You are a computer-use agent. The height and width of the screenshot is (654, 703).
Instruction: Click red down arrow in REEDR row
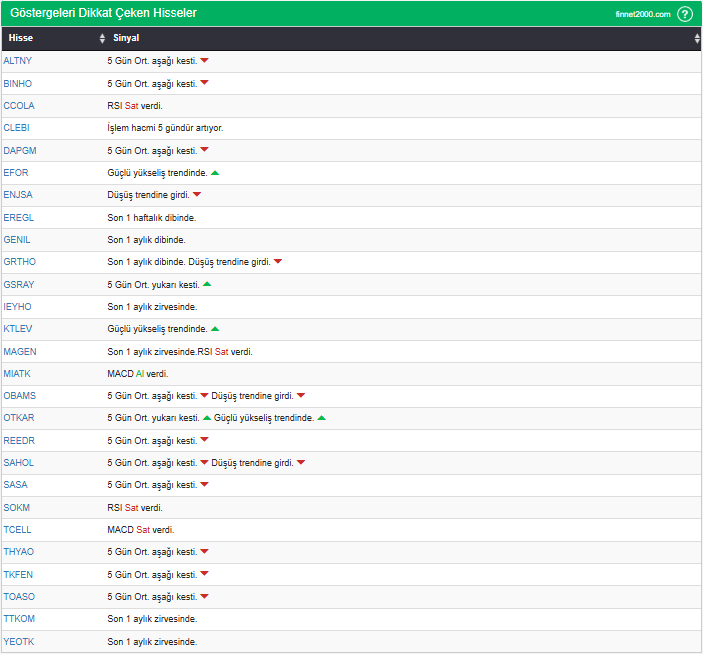(204, 440)
